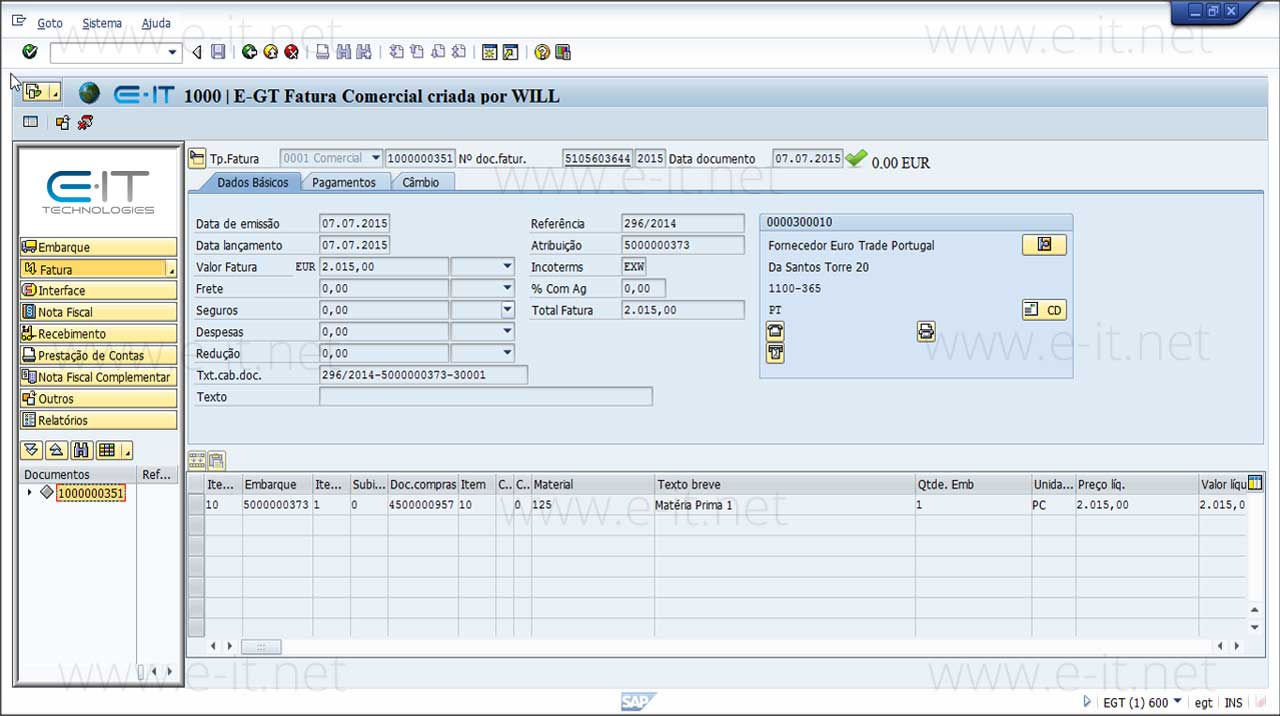Click the red Cancel icon

[291, 52]
